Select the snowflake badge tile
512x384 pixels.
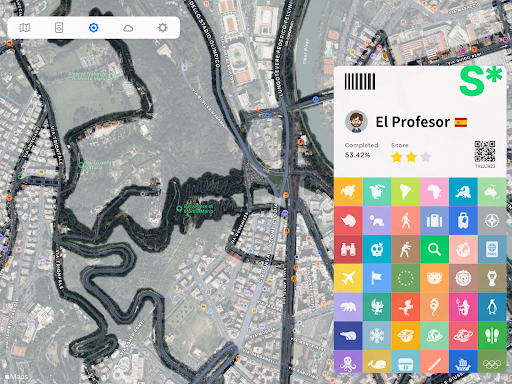point(377,336)
